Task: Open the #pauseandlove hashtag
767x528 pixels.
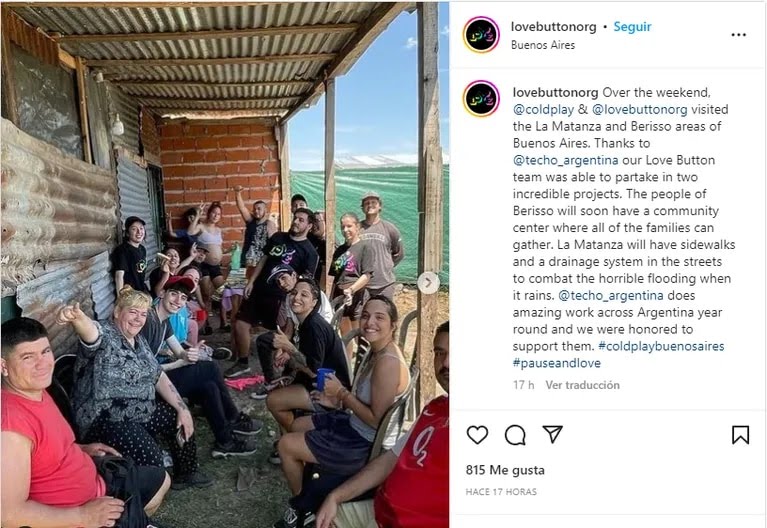Action: point(557,363)
